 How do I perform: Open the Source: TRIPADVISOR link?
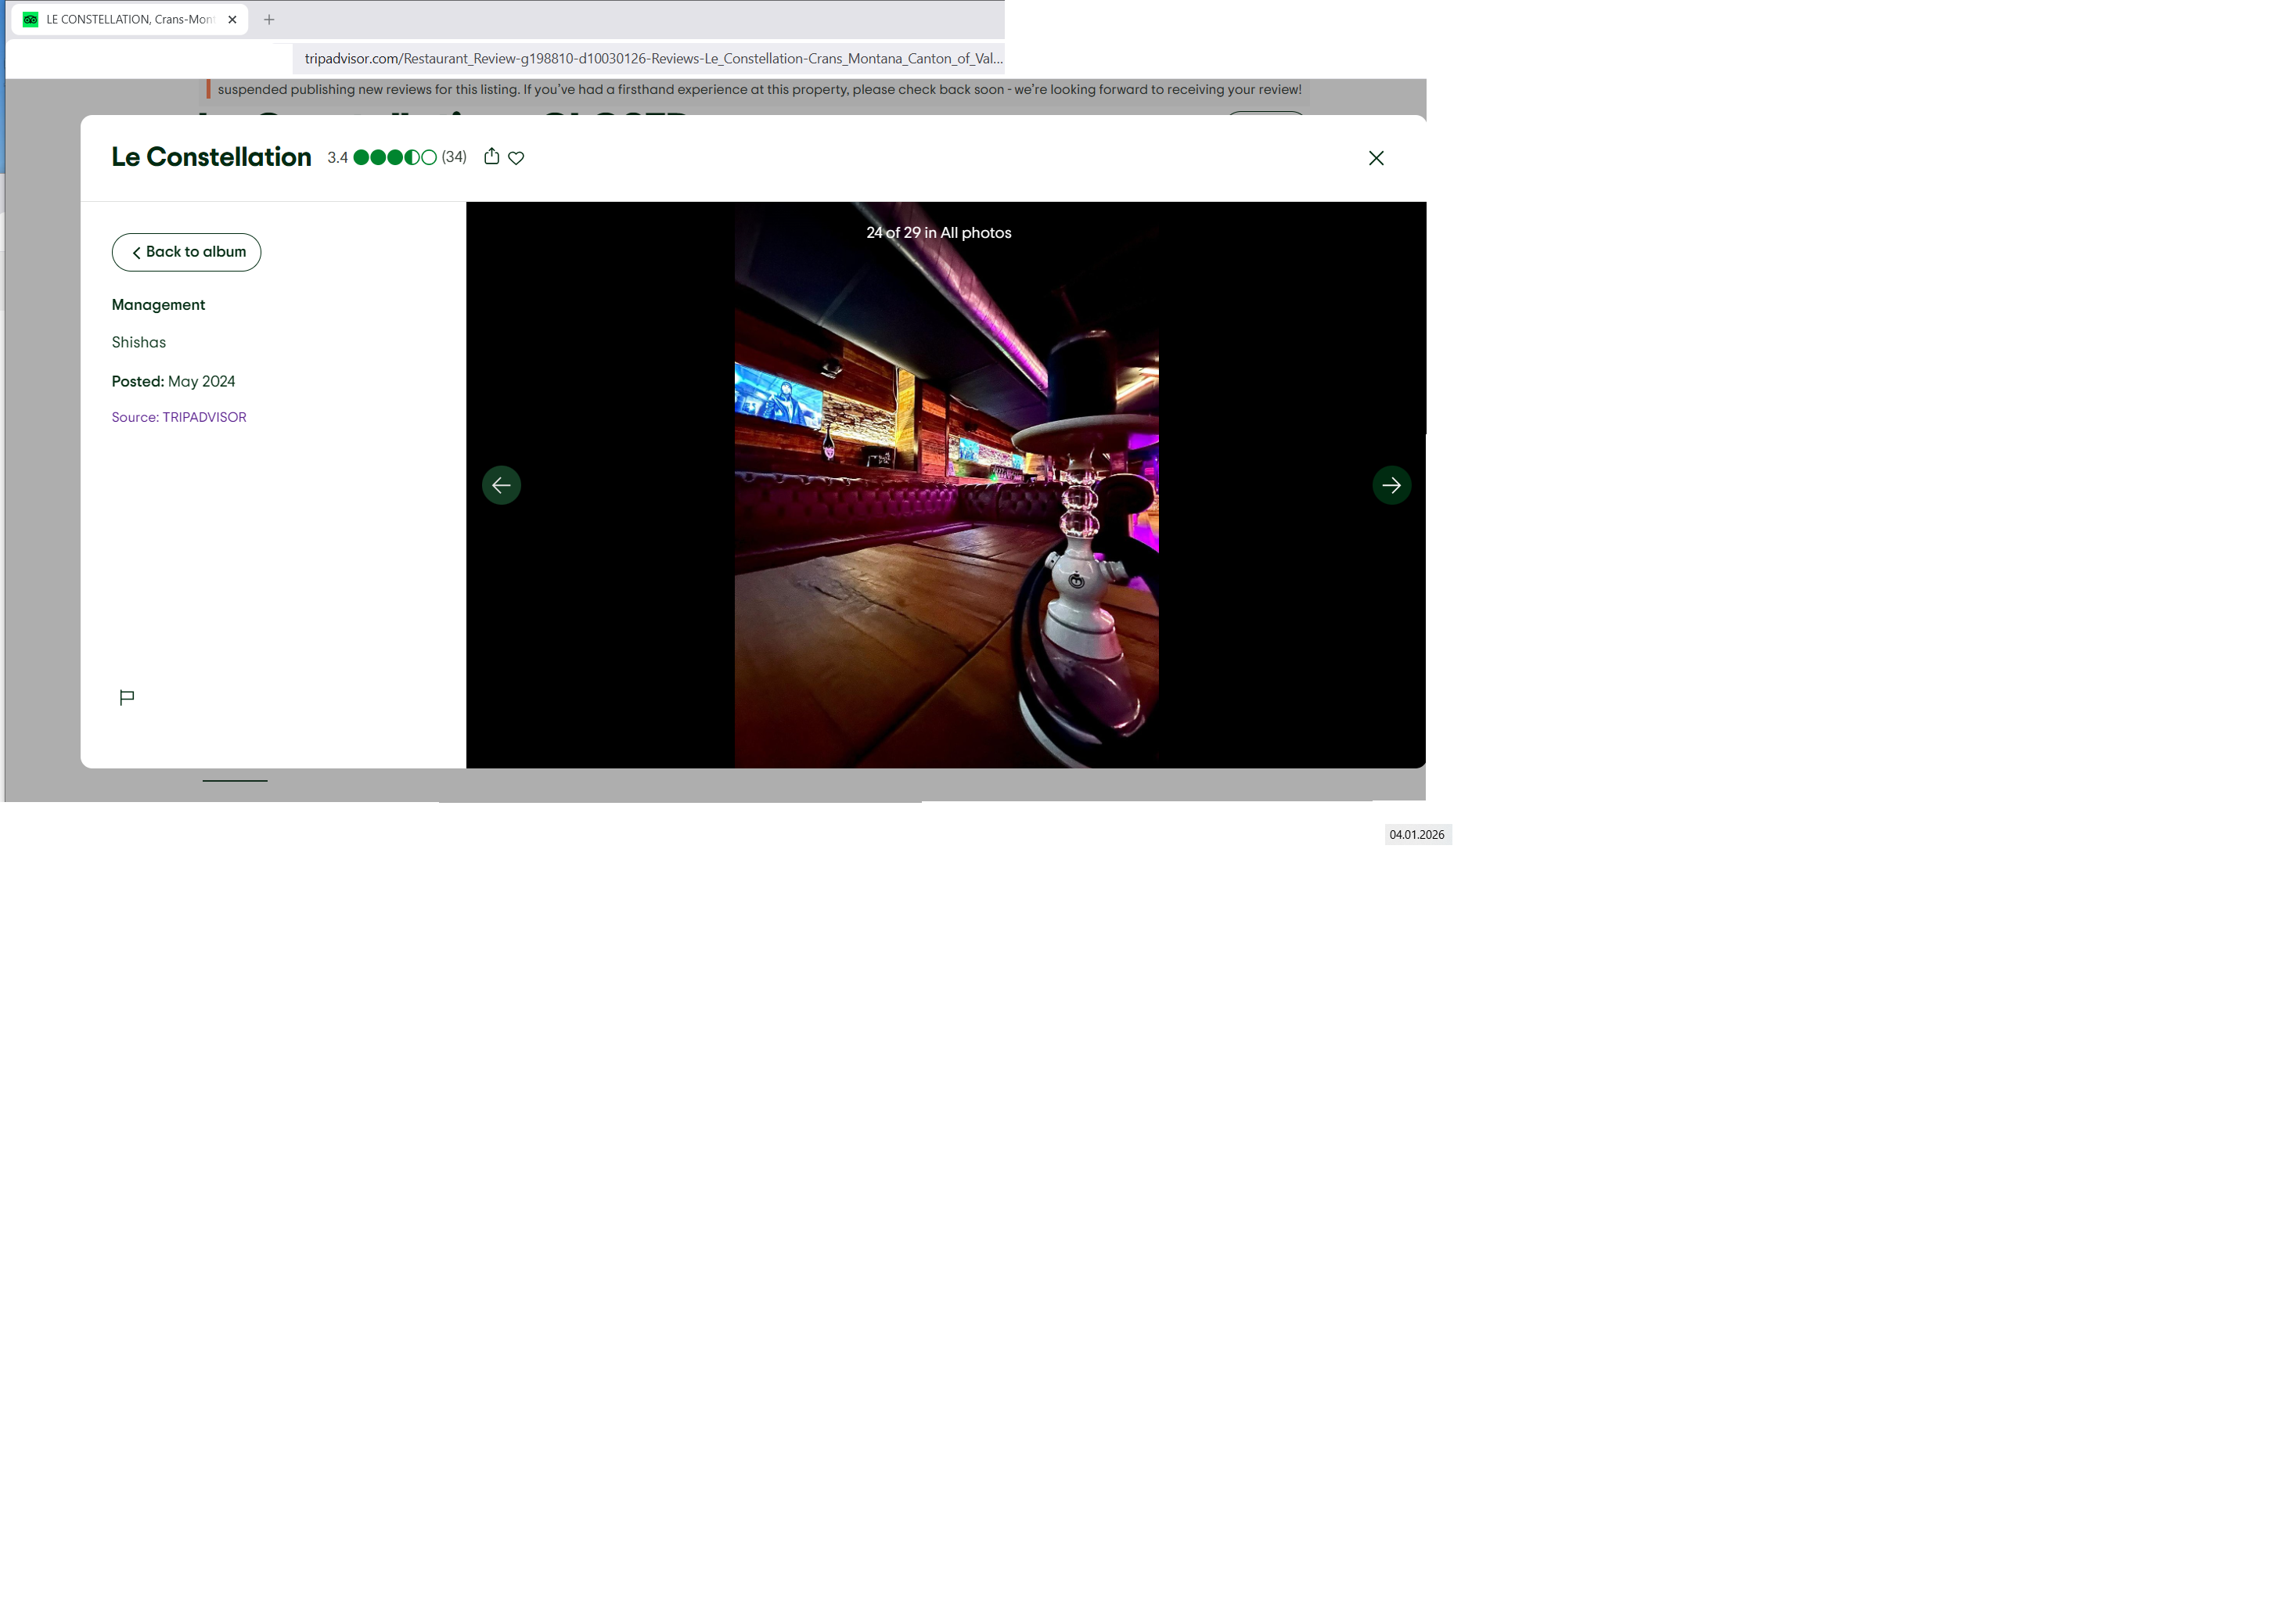[179, 417]
